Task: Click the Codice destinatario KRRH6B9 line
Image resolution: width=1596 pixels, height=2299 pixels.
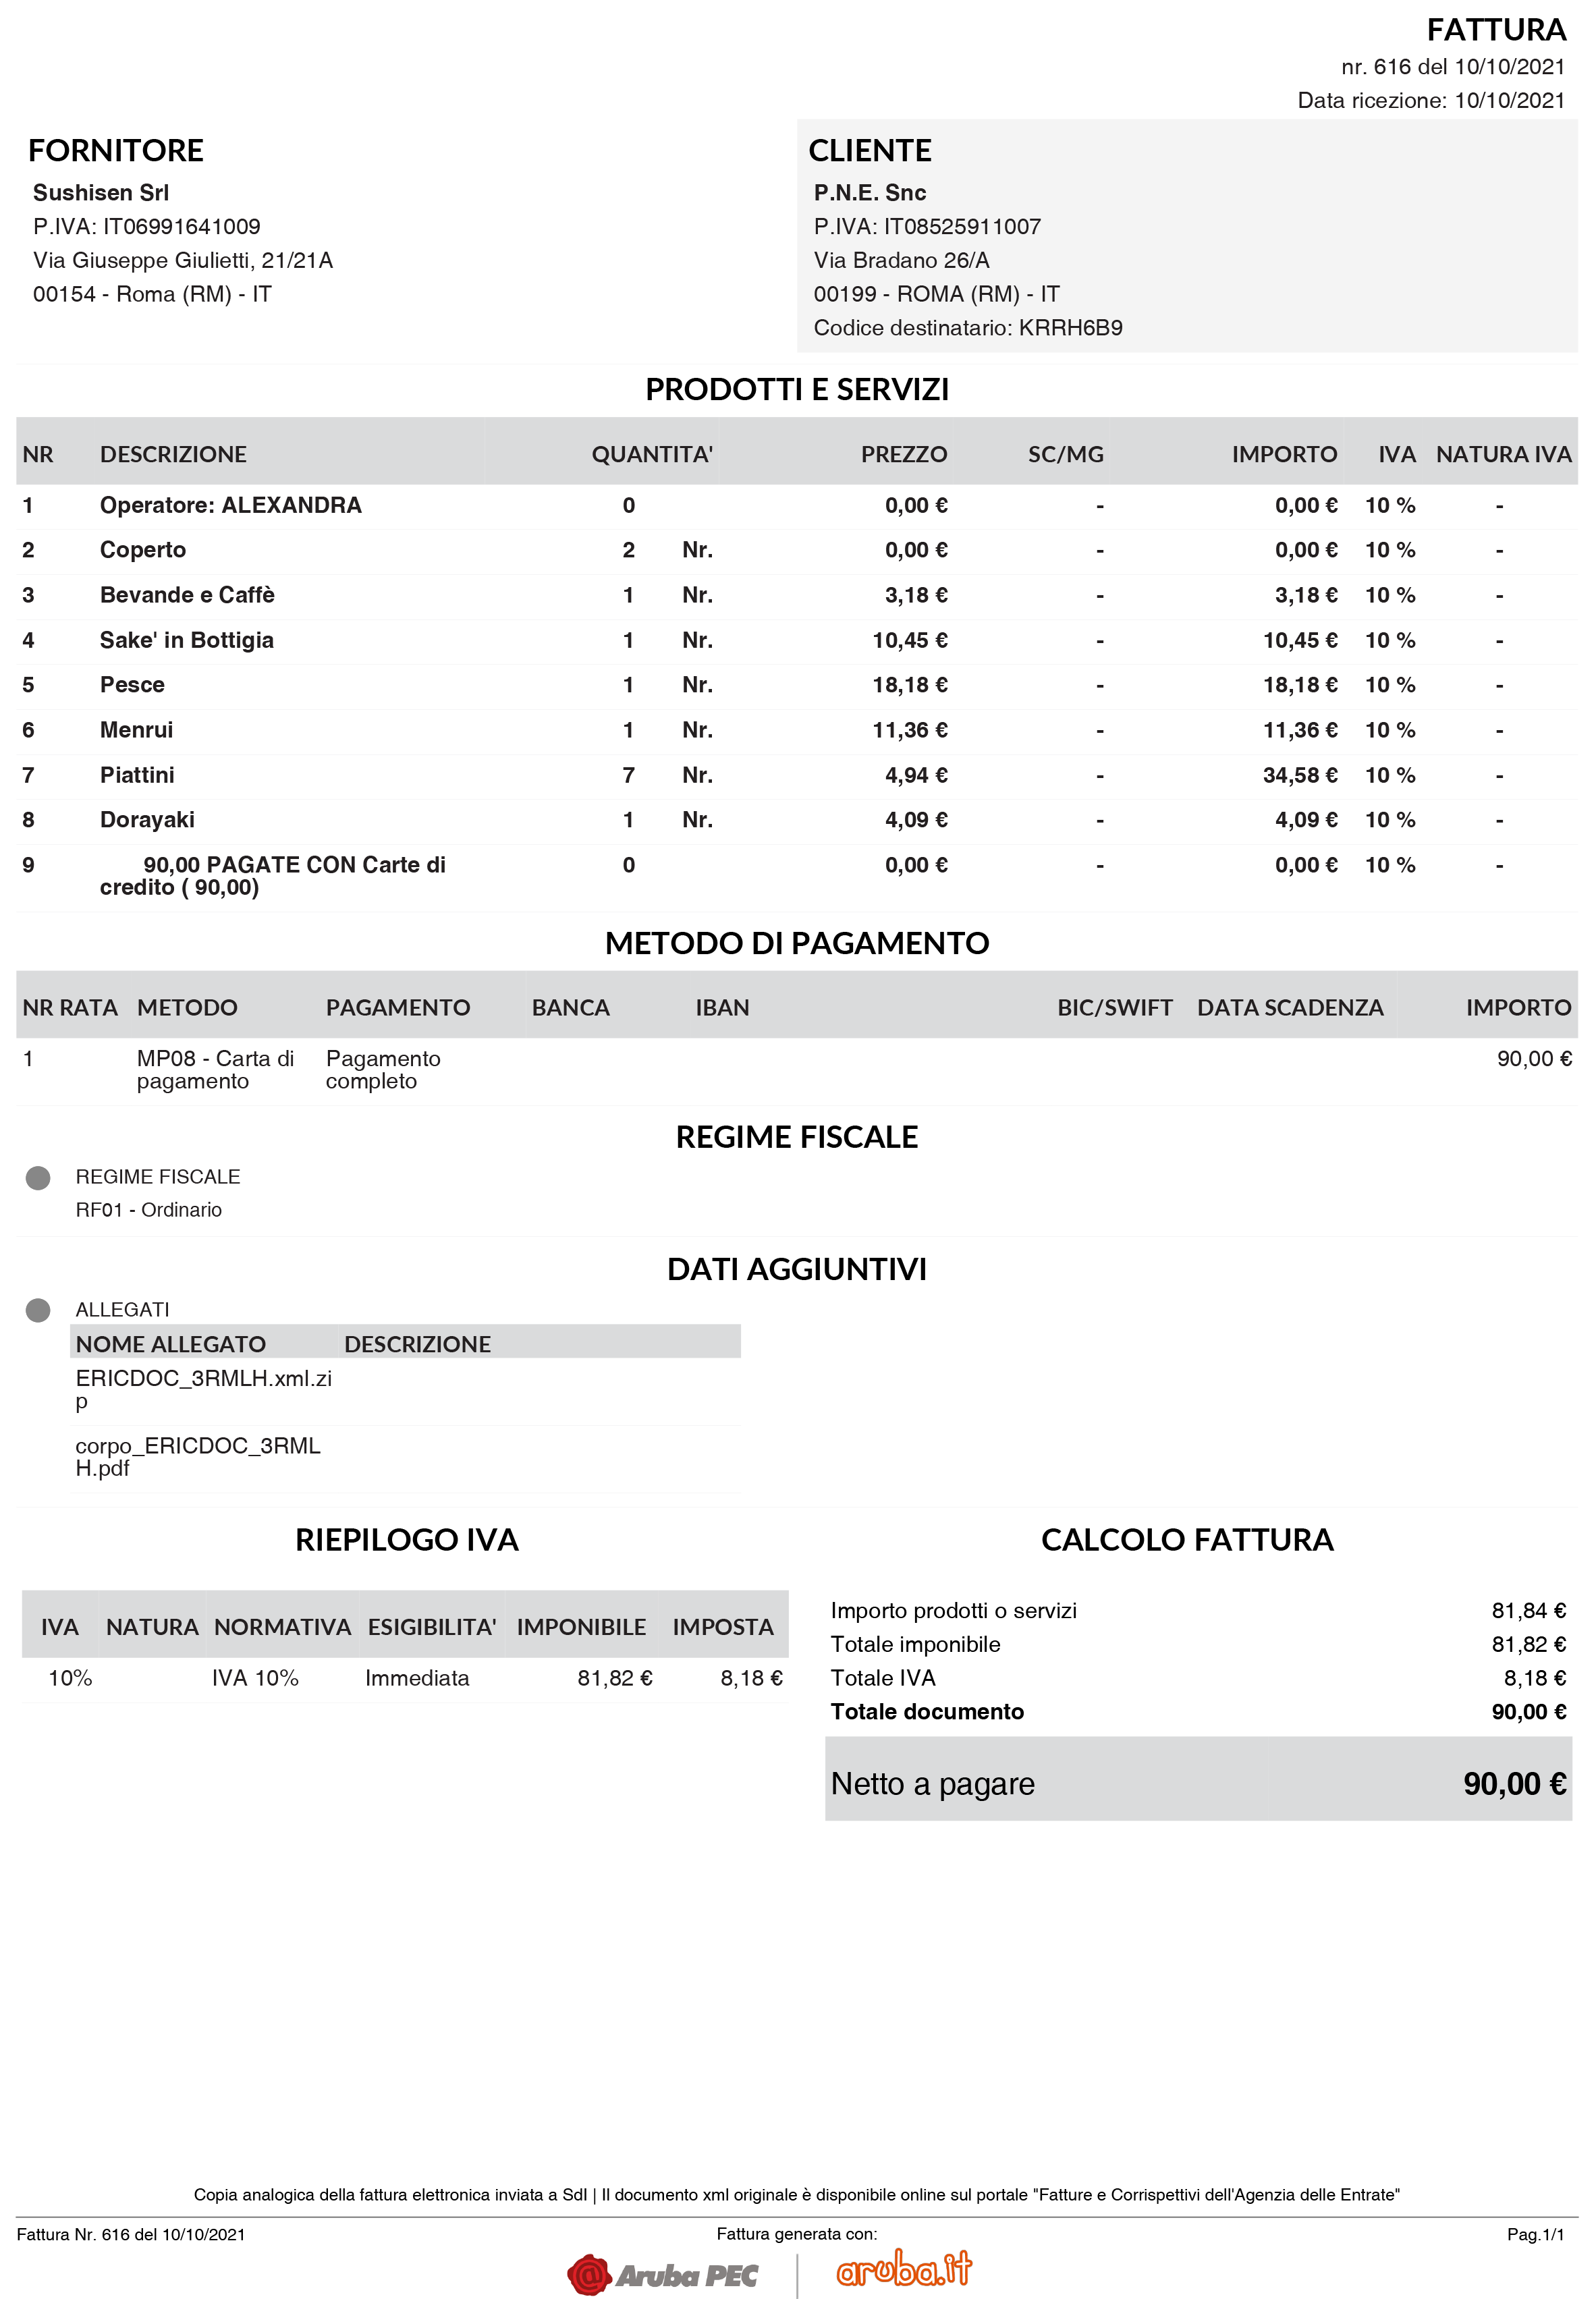Action: (x=967, y=328)
